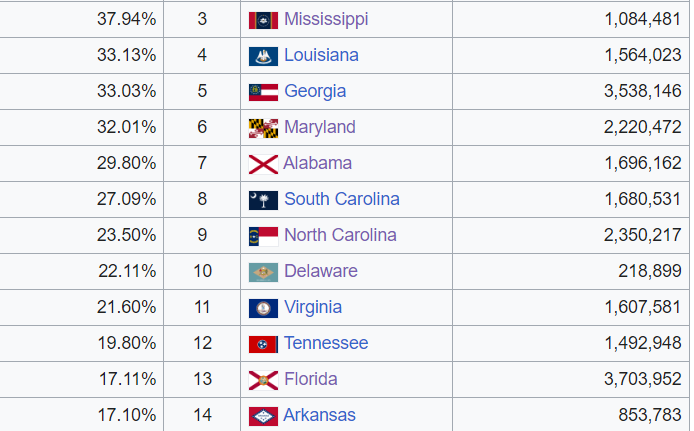The image size is (694, 431).
Task: Click the South Carolina flag icon
Action: point(263,200)
